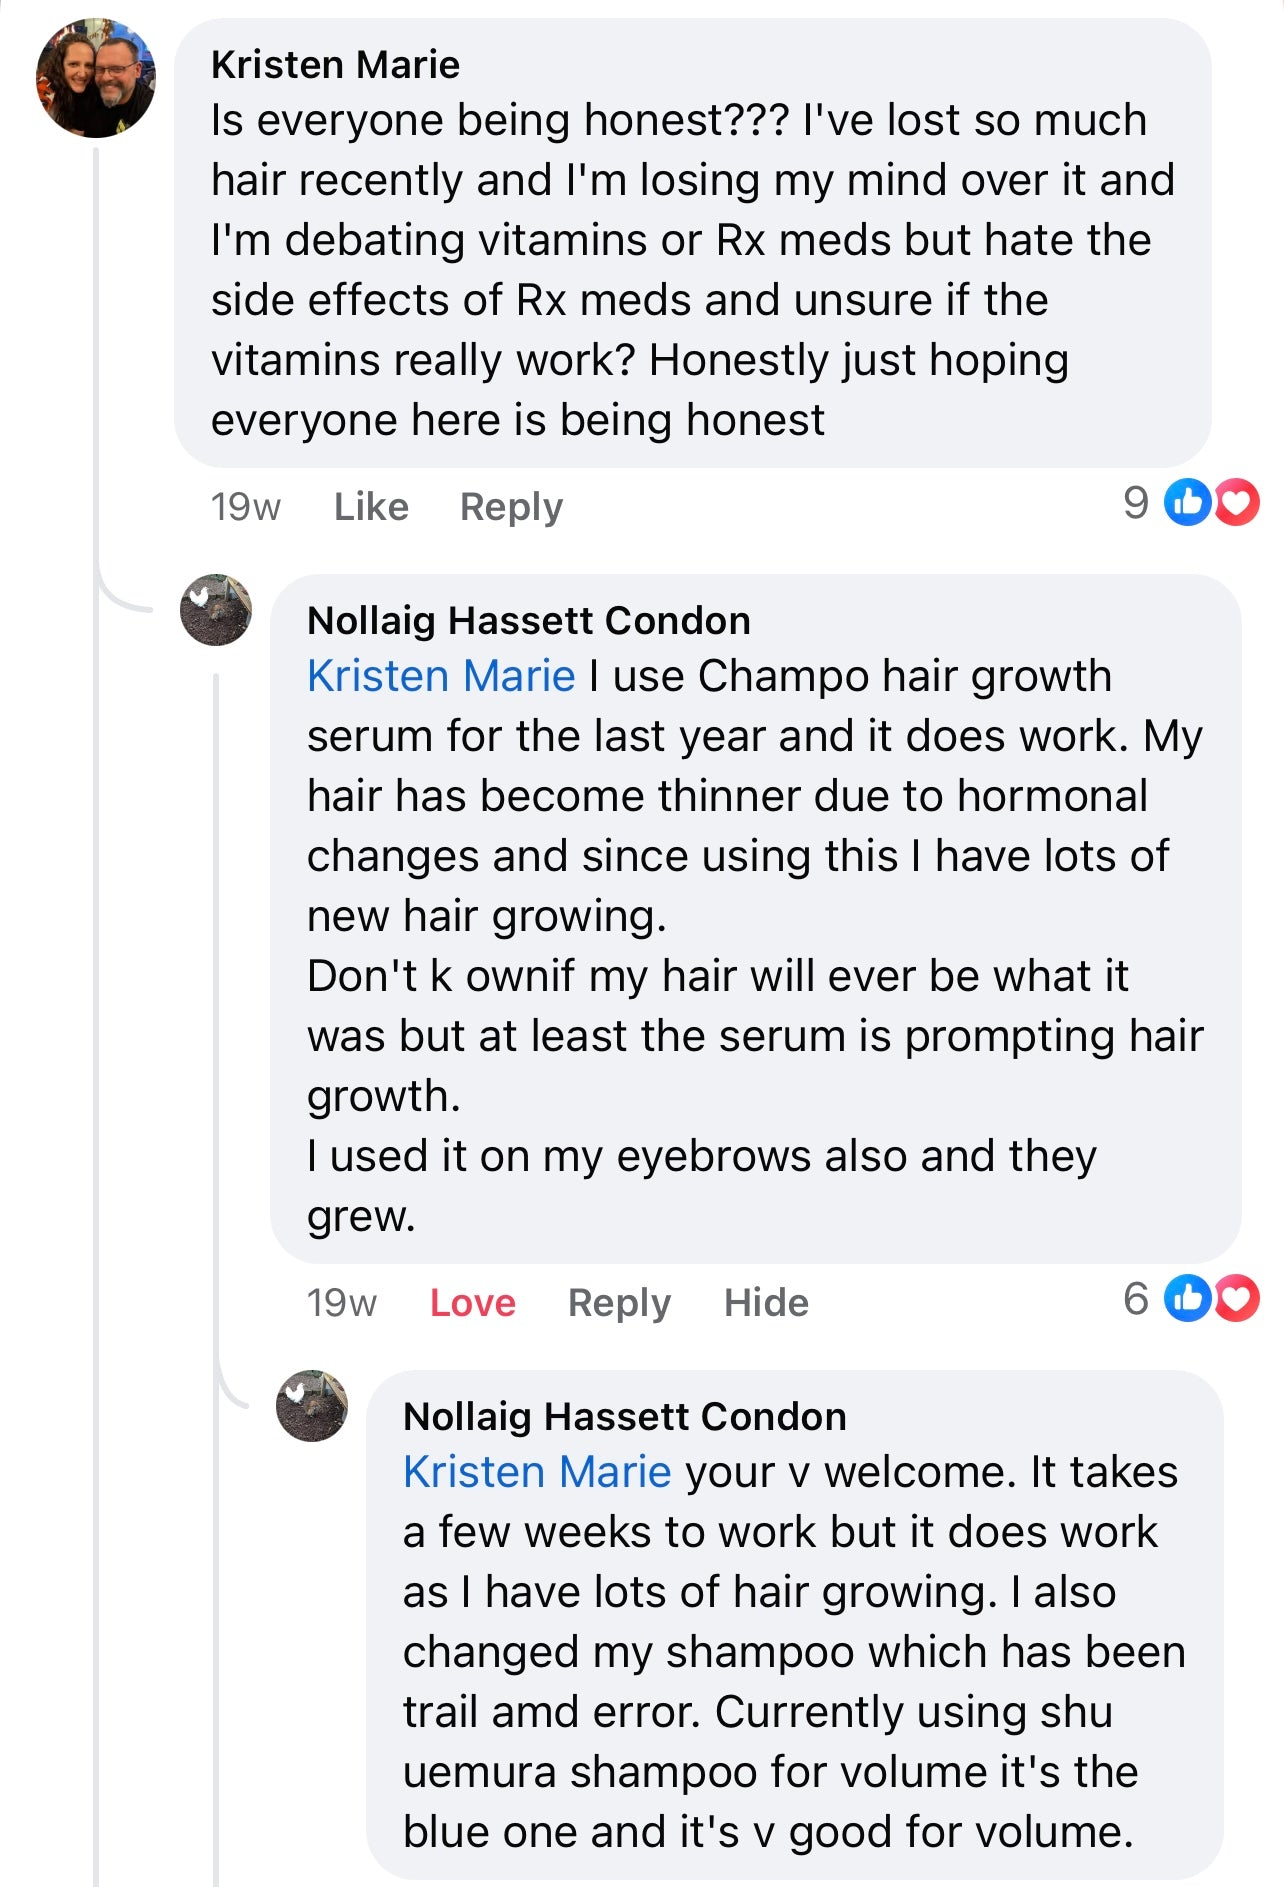
Task: Toggle Love reaction on the serum comment
Action: click(x=472, y=1303)
